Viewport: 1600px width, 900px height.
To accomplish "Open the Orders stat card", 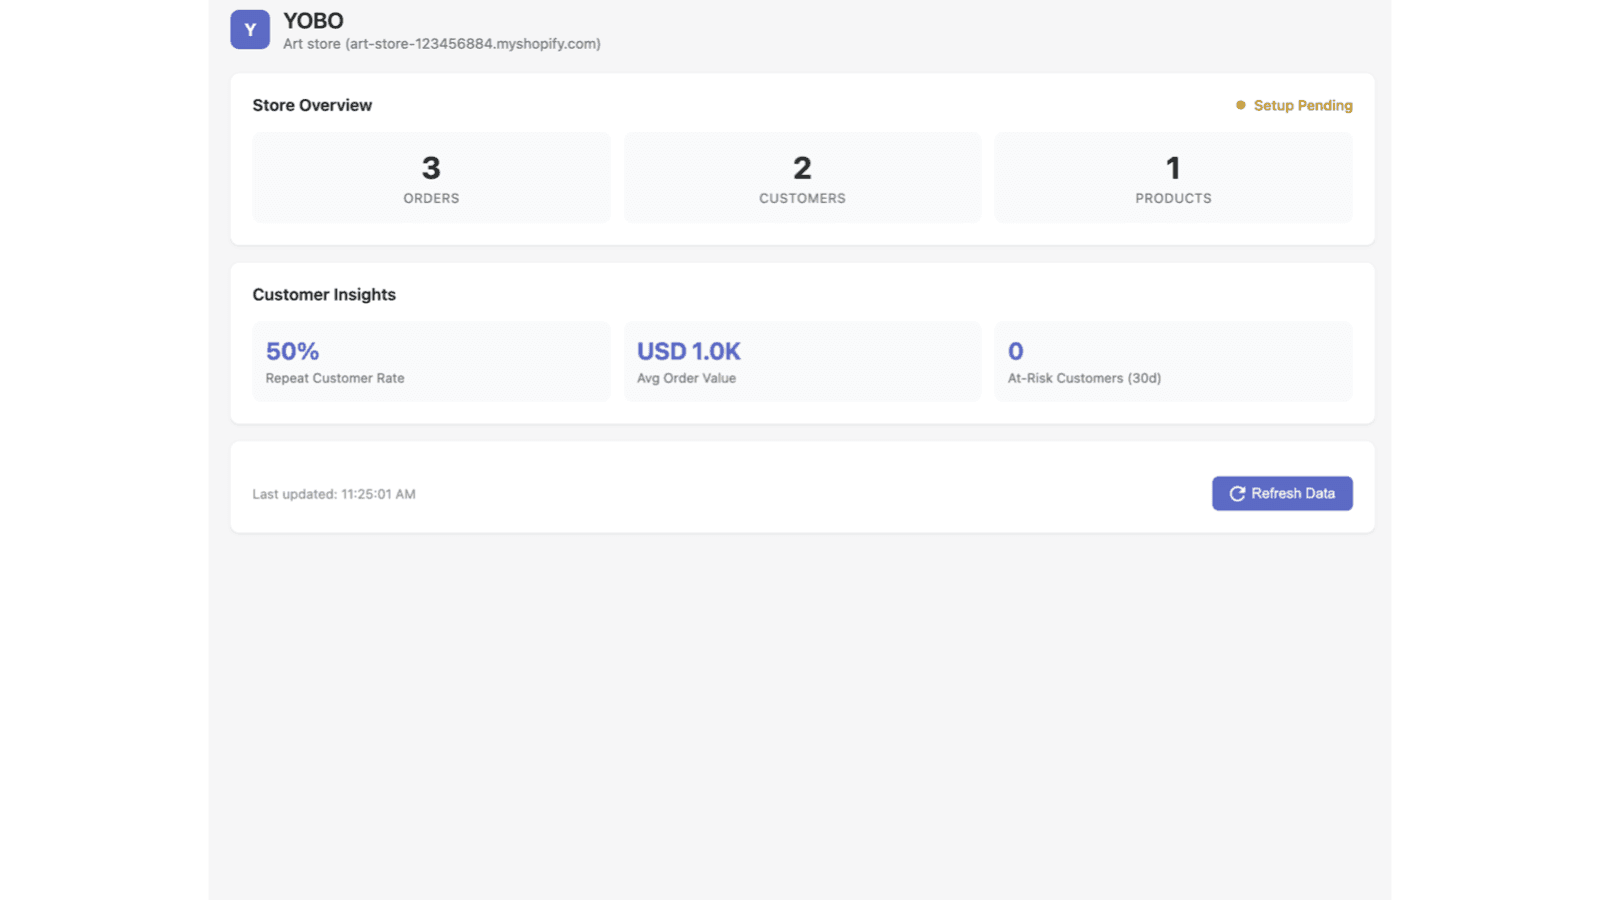I will tap(431, 177).
